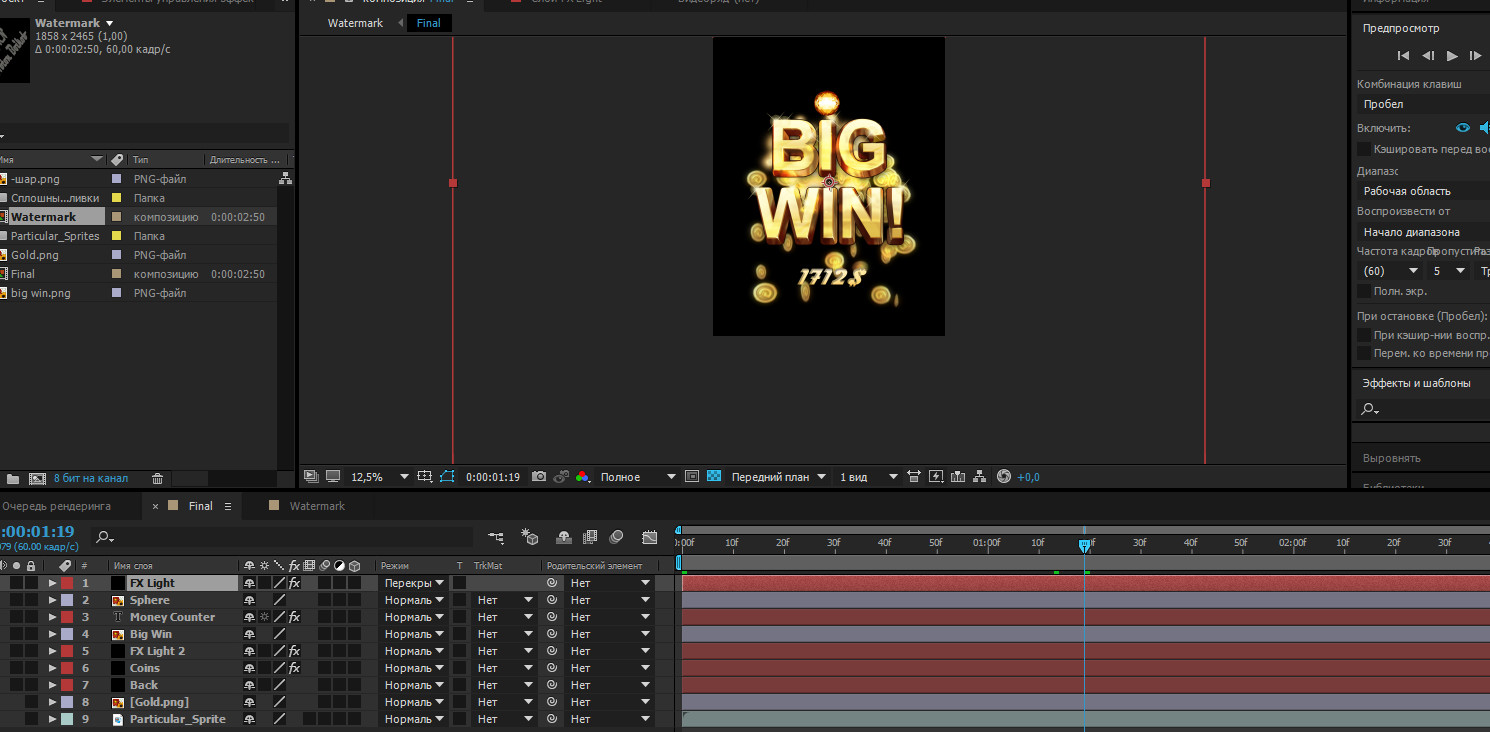Open the render queue tab
Screen dimensions: 1490x732
(x=57, y=506)
